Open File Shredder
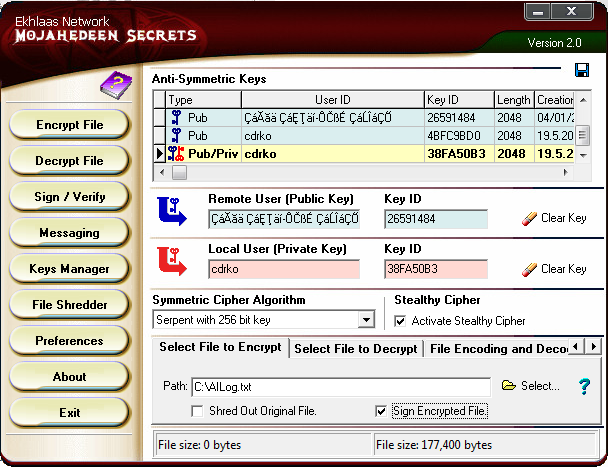Image resolution: width=608 pixels, height=467 pixels. 69,305
